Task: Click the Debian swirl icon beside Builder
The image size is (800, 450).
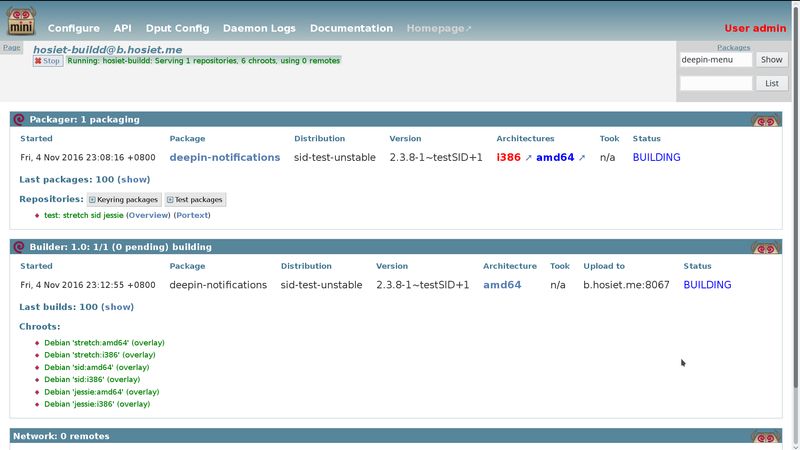Action: coord(19,247)
